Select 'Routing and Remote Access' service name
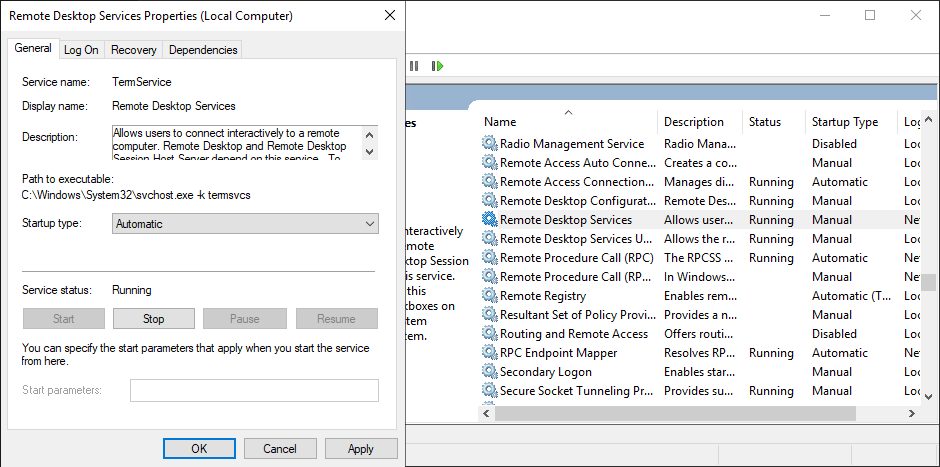Viewport: 940px width, 467px height. pos(574,334)
